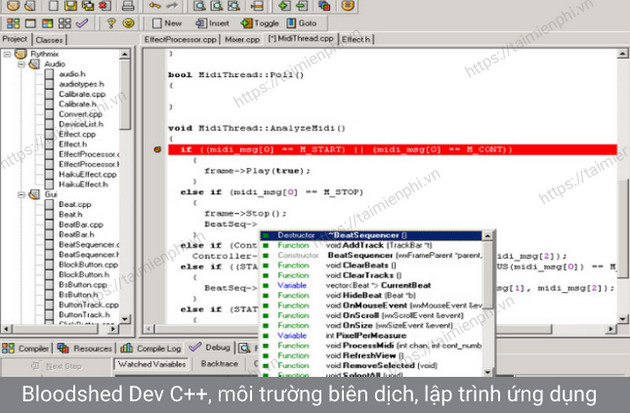Run the program with the window icon
Screen dimensions: 630x413
coord(31,23)
